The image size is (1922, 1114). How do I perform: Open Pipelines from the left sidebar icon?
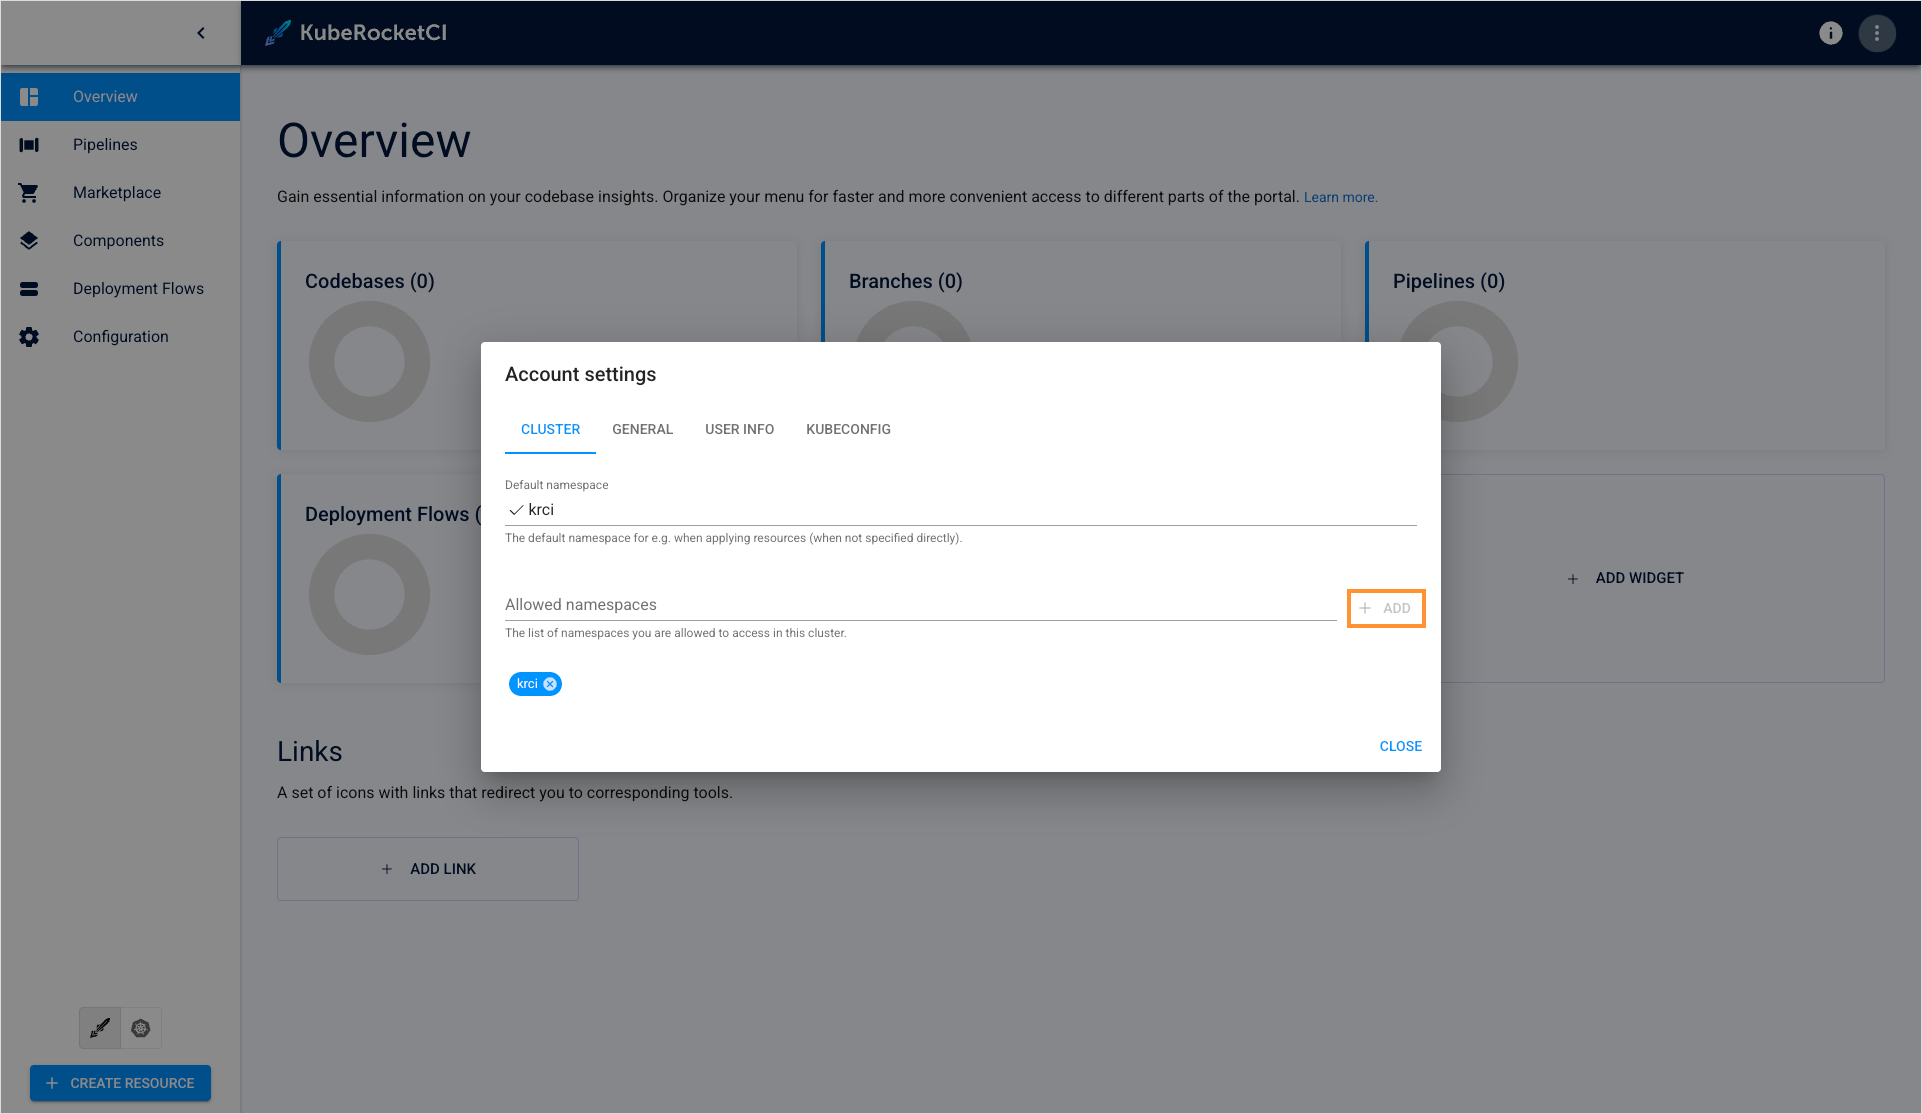point(28,144)
